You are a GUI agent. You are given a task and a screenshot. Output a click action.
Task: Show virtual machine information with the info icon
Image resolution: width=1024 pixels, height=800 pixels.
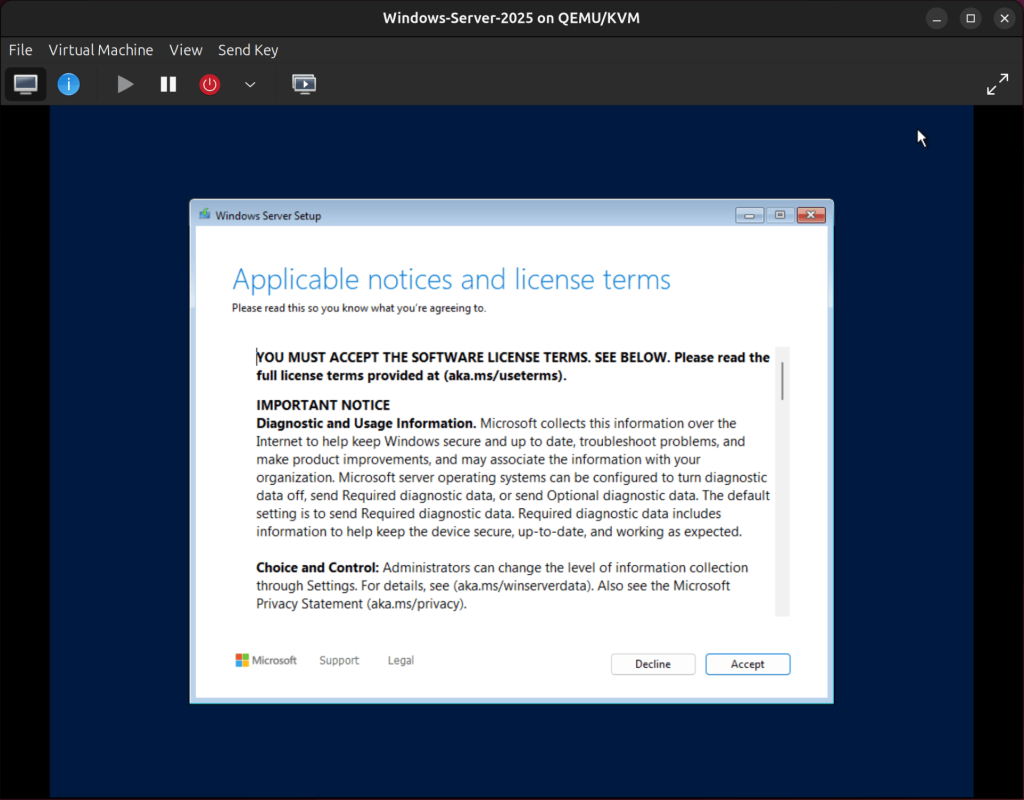pos(68,84)
